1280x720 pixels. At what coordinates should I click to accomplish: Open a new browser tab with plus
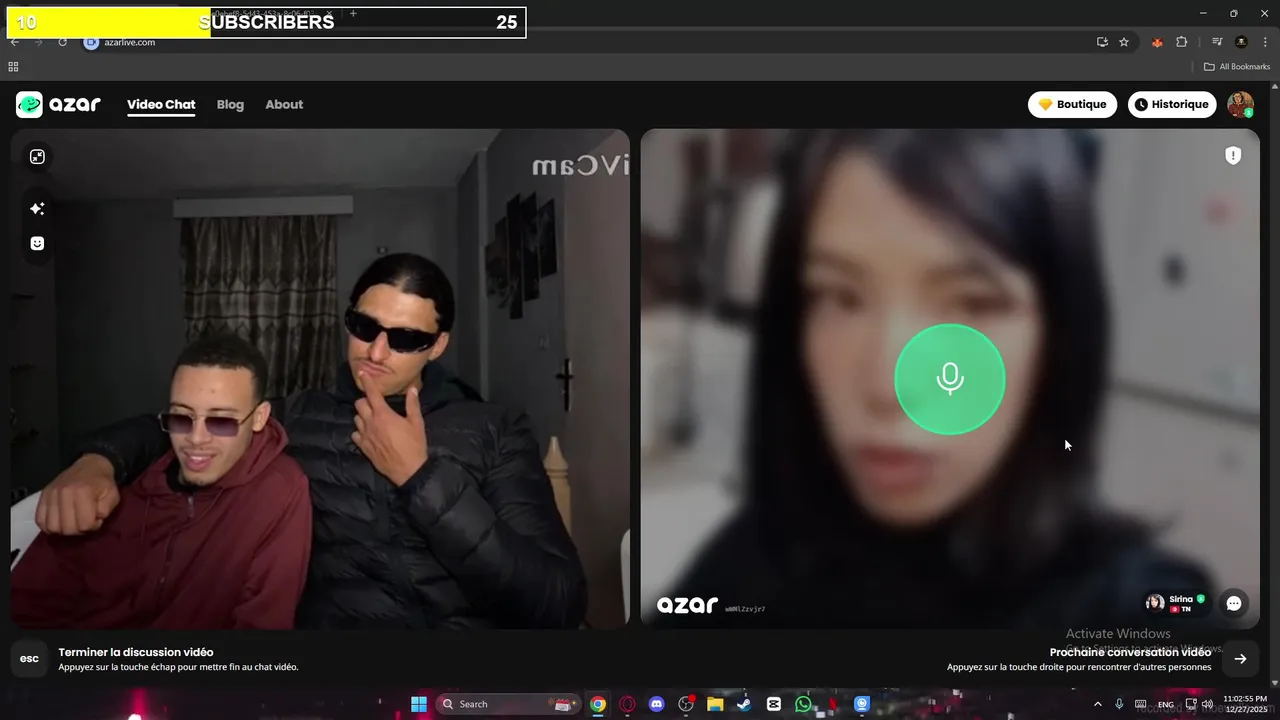(353, 13)
